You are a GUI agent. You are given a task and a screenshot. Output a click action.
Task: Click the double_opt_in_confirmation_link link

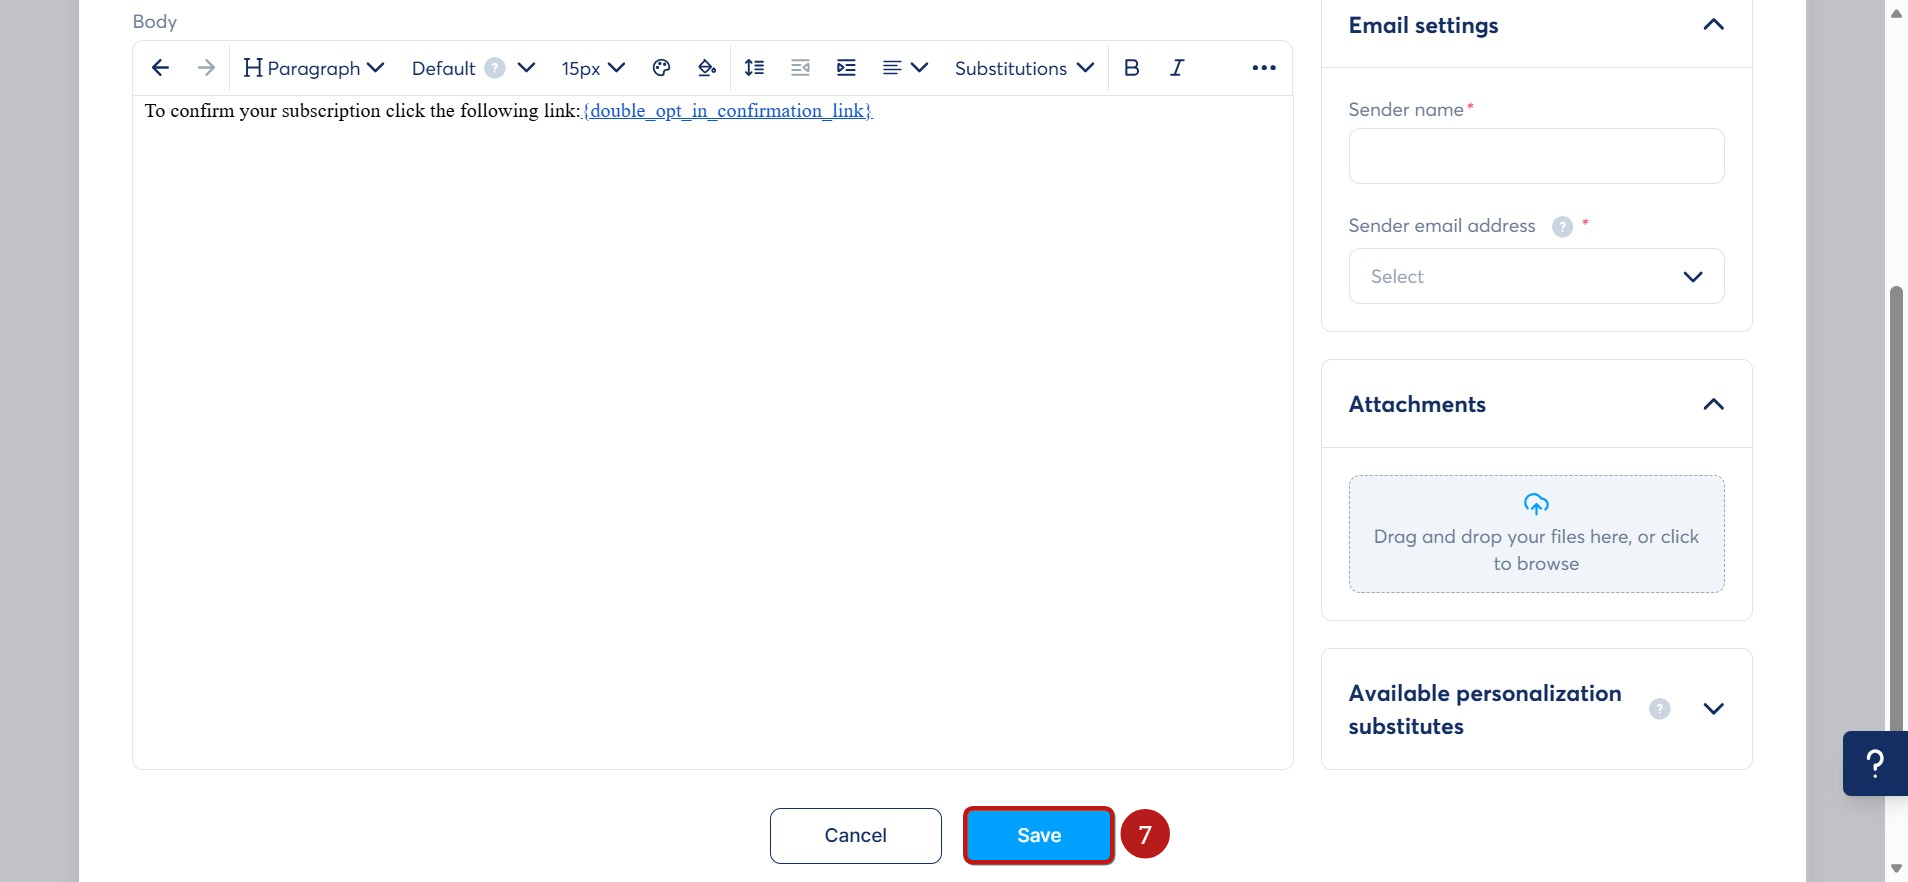(728, 111)
